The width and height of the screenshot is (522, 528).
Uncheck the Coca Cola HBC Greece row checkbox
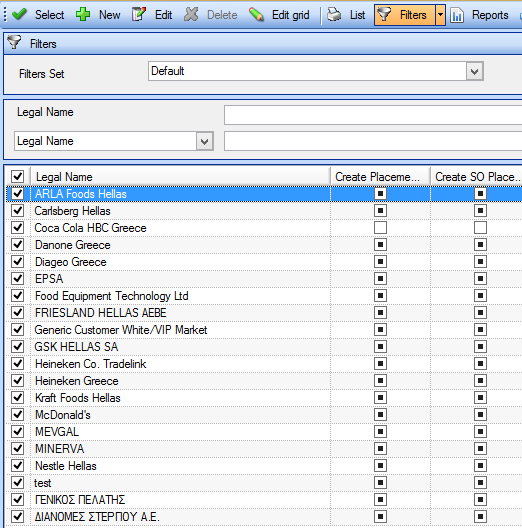point(17,227)
